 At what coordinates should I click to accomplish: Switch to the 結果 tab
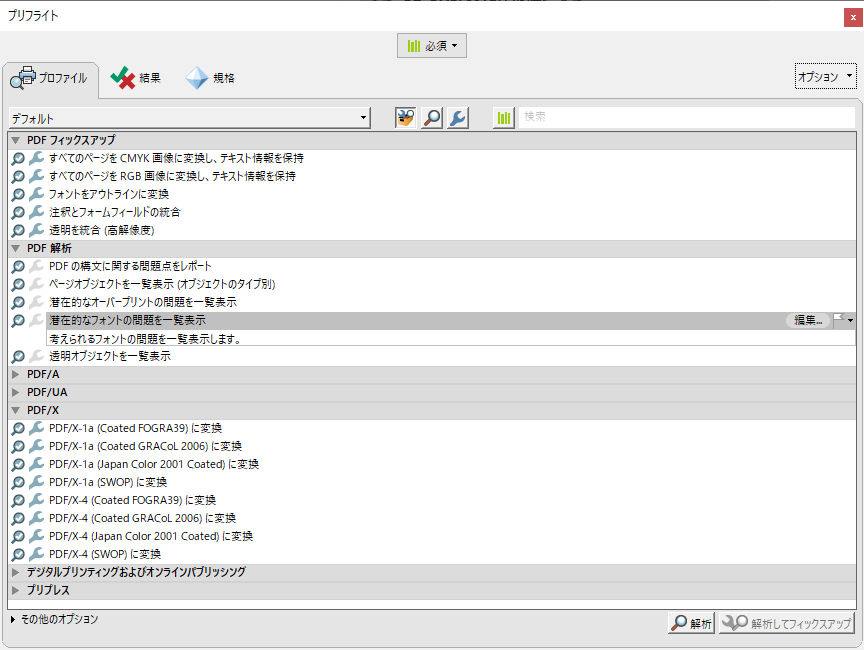coord(137,78)
